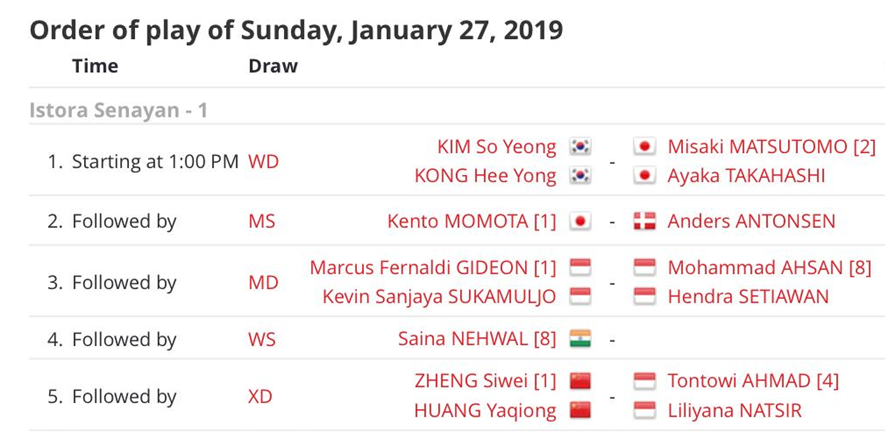
Task: Click Japan flag beside Kento MOMOTA
Action: [x=580, y=222]
